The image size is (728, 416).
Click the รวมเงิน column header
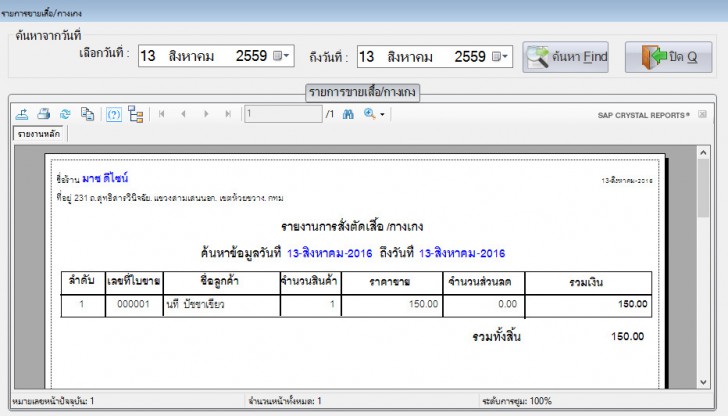click(586, 282)
